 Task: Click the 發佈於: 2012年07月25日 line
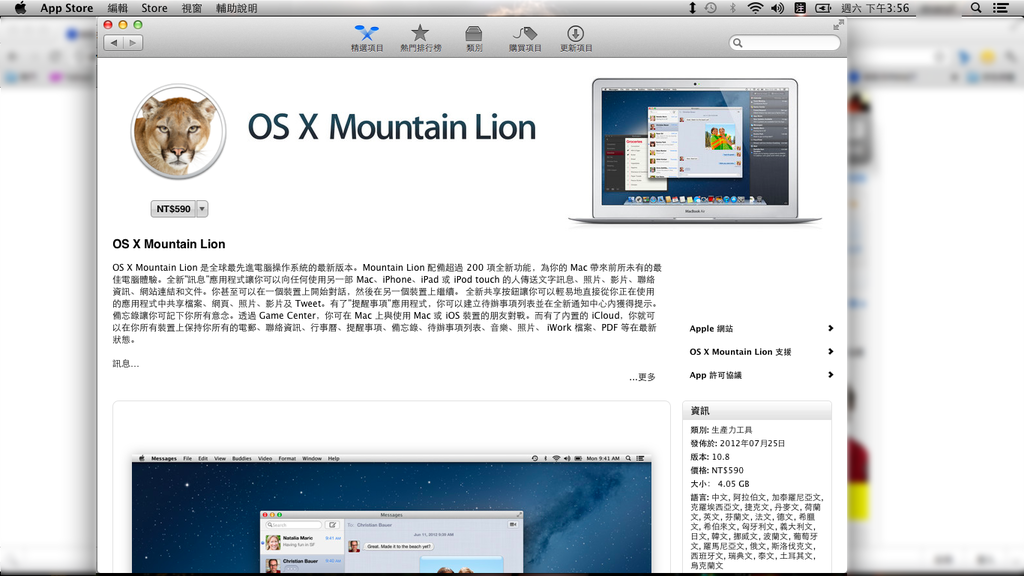[737, 443]
